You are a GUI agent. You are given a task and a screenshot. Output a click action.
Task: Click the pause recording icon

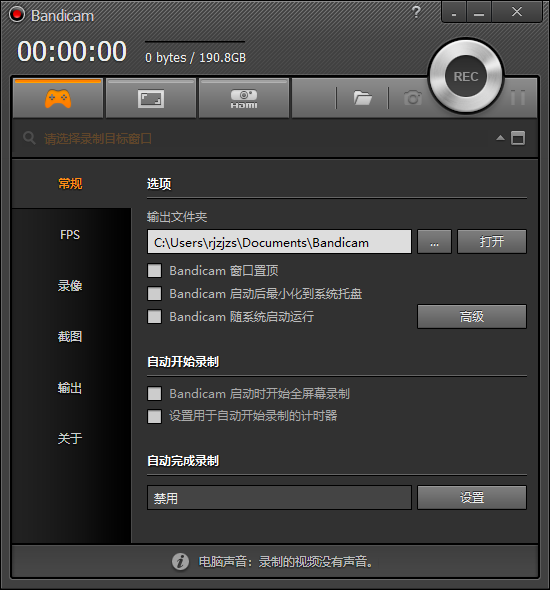point(518,97)
